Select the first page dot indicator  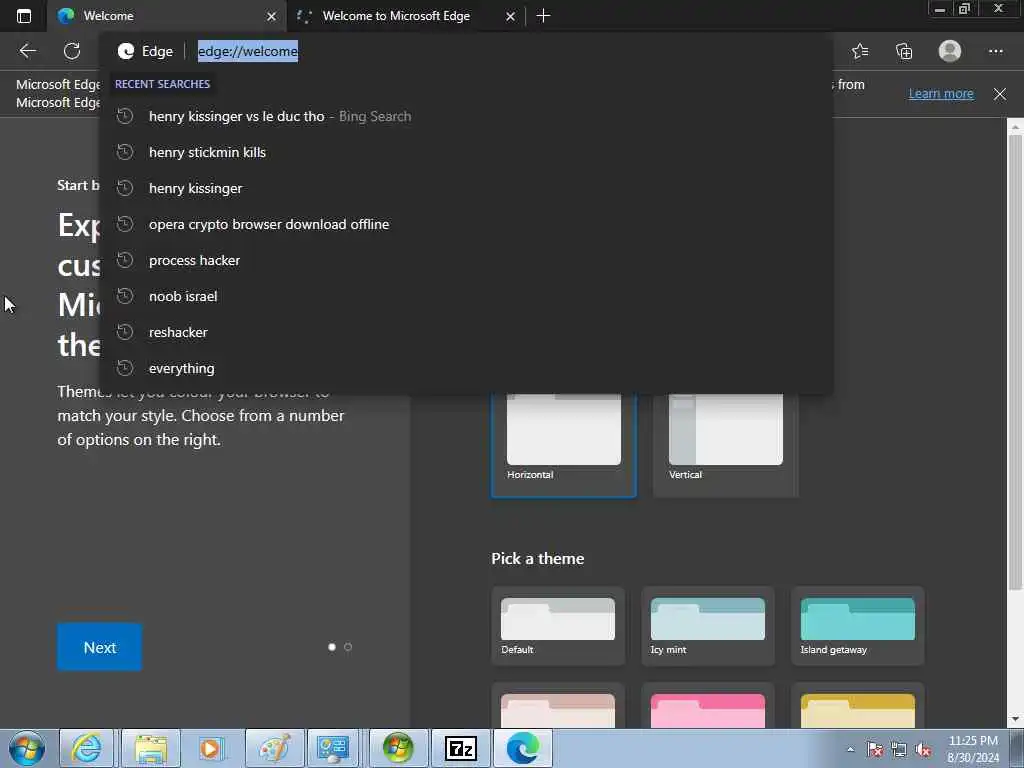[332, 647]
